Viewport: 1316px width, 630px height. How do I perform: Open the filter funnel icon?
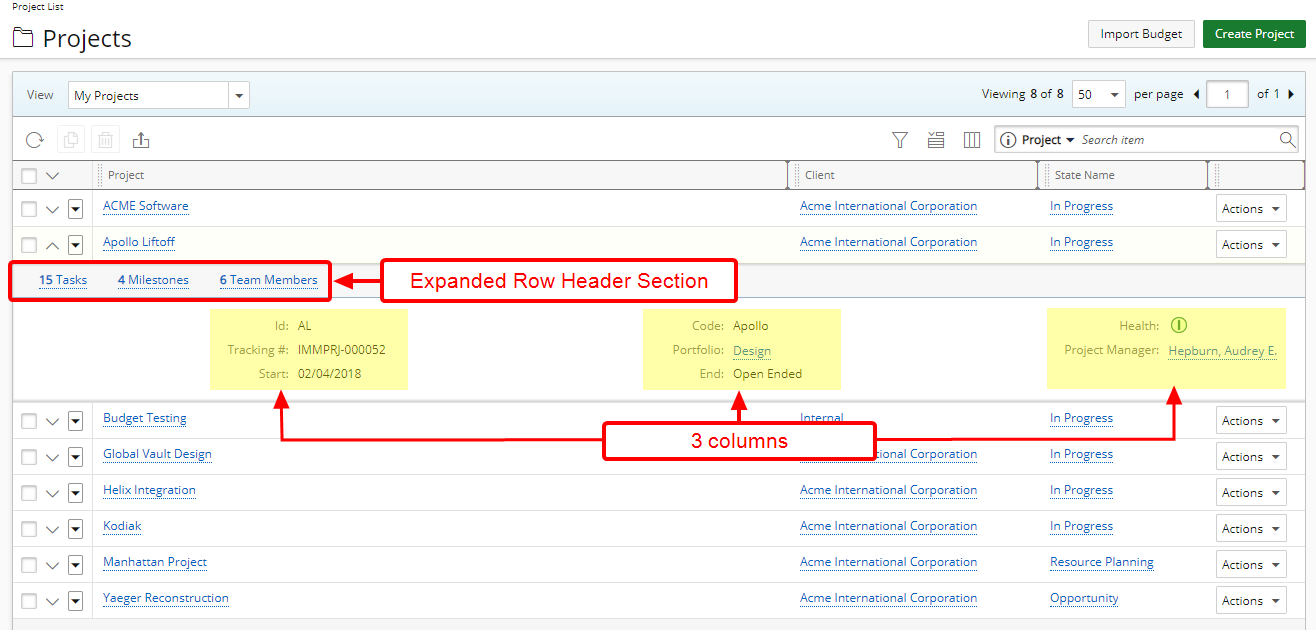click(900, 140)
